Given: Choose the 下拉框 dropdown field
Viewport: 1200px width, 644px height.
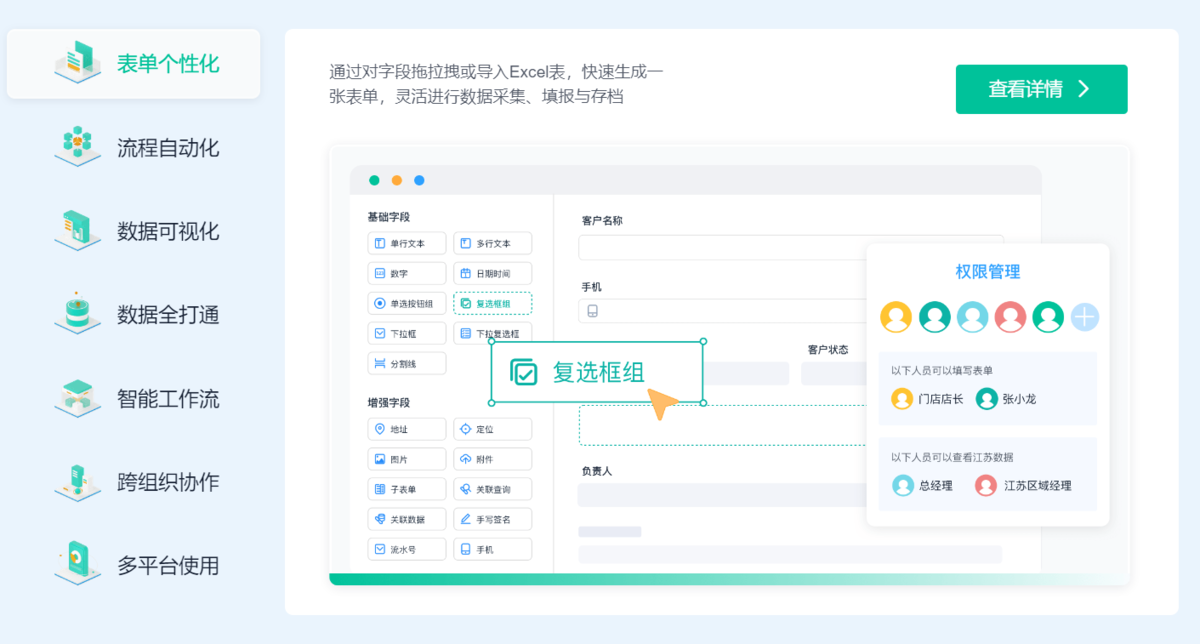Looking at the screenshot, I should tap(406, 333).
